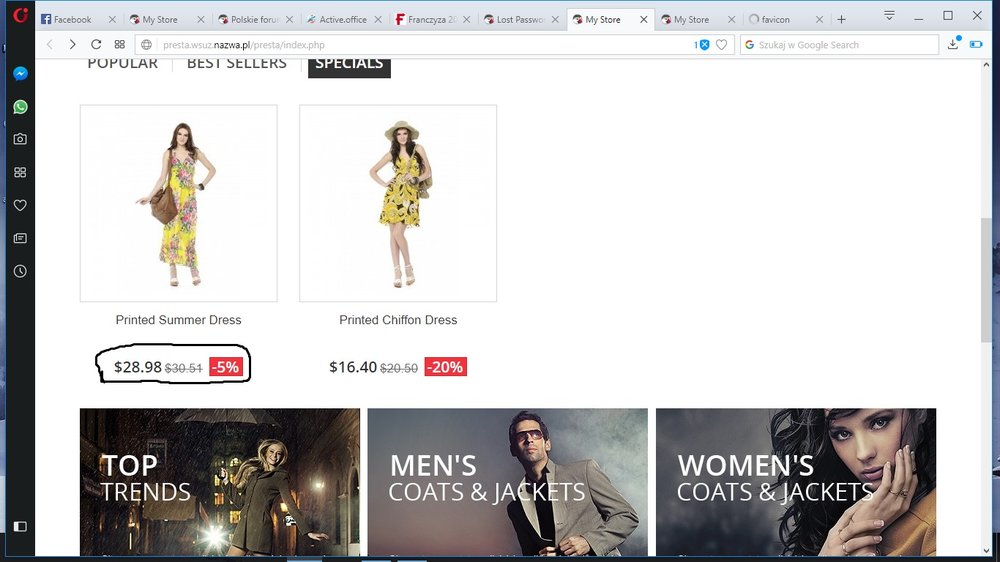Go forward to the next page

tap(72, 45)
